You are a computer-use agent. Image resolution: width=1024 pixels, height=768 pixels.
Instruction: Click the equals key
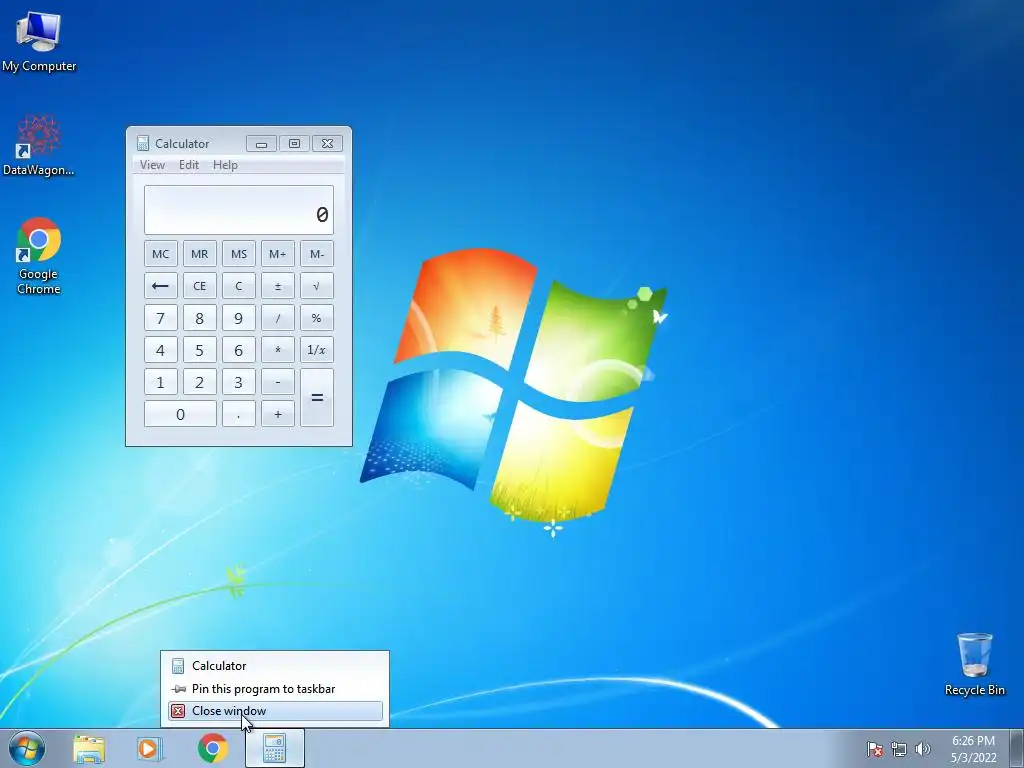pos(317,398)
